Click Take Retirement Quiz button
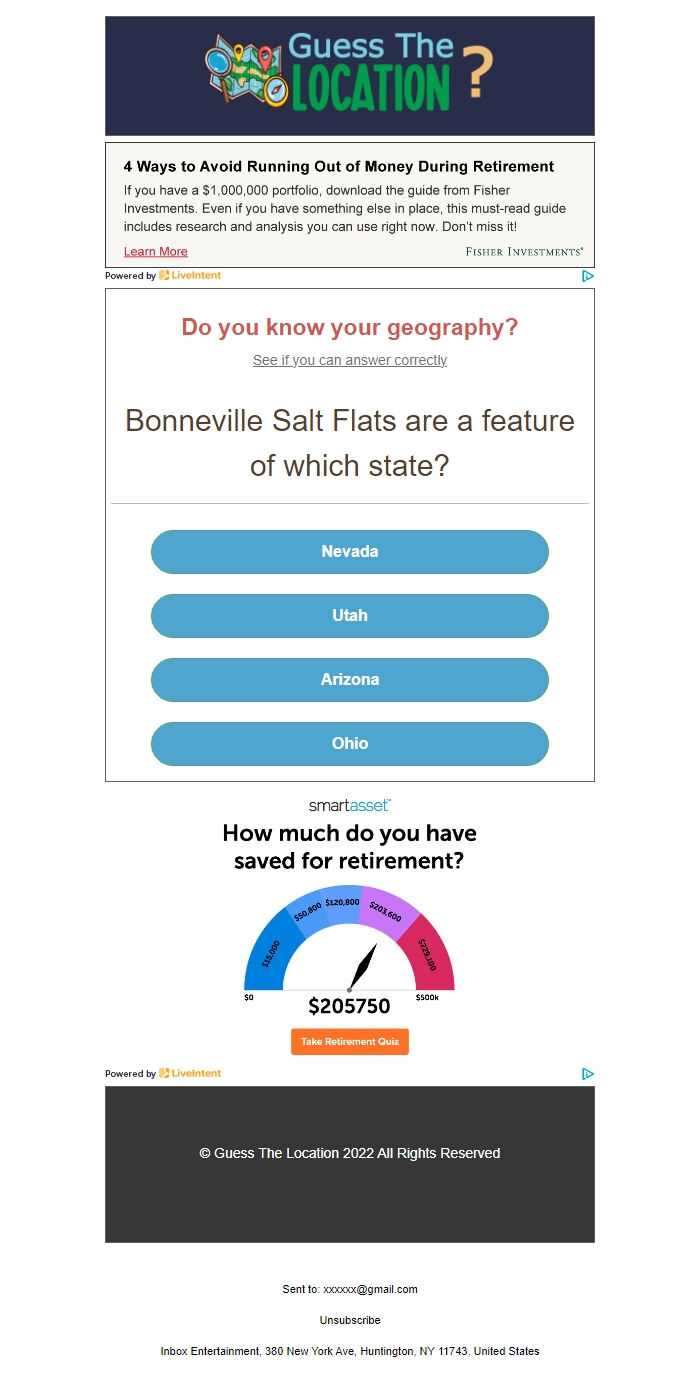The width and height of the screenshot is (700, 1397). coord(350,1042)
